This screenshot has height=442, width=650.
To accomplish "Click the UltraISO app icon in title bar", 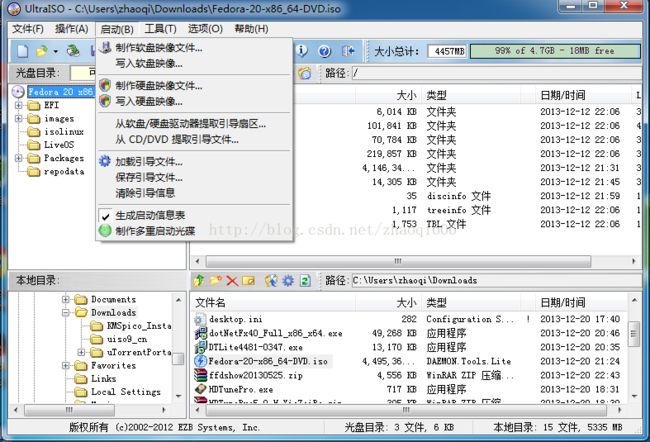I will (x=14, y=8).
